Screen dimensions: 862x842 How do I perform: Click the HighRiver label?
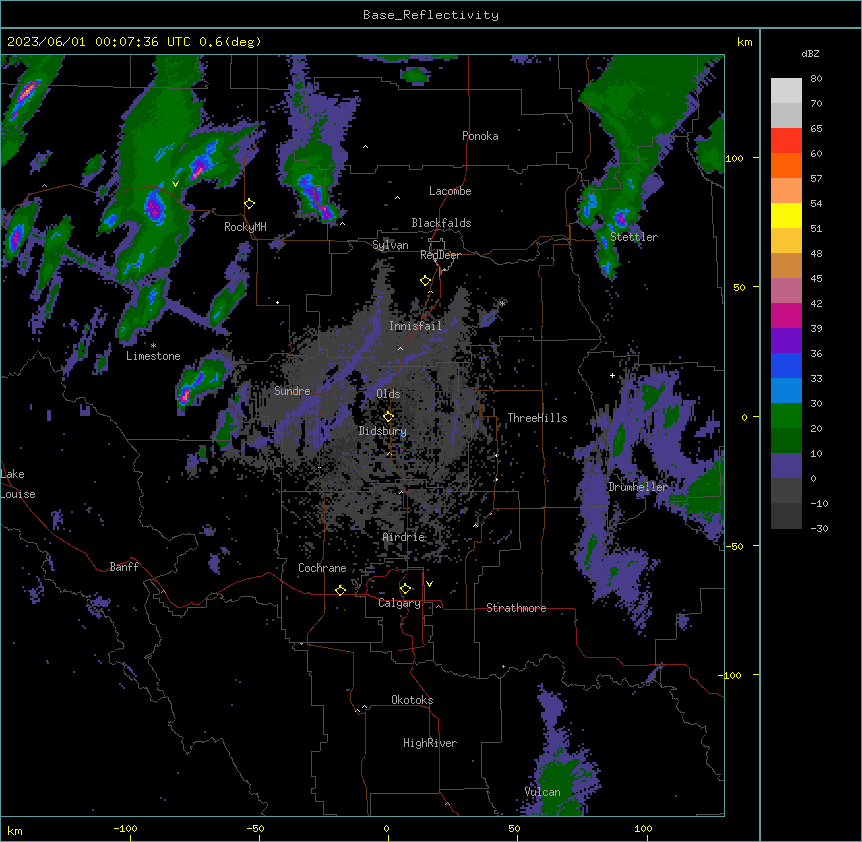(x=430, y=743)
